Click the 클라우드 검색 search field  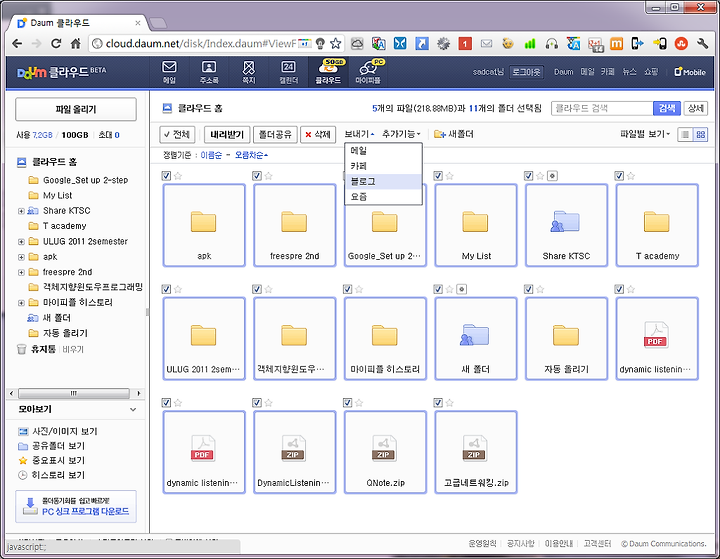tap(602, 108)
